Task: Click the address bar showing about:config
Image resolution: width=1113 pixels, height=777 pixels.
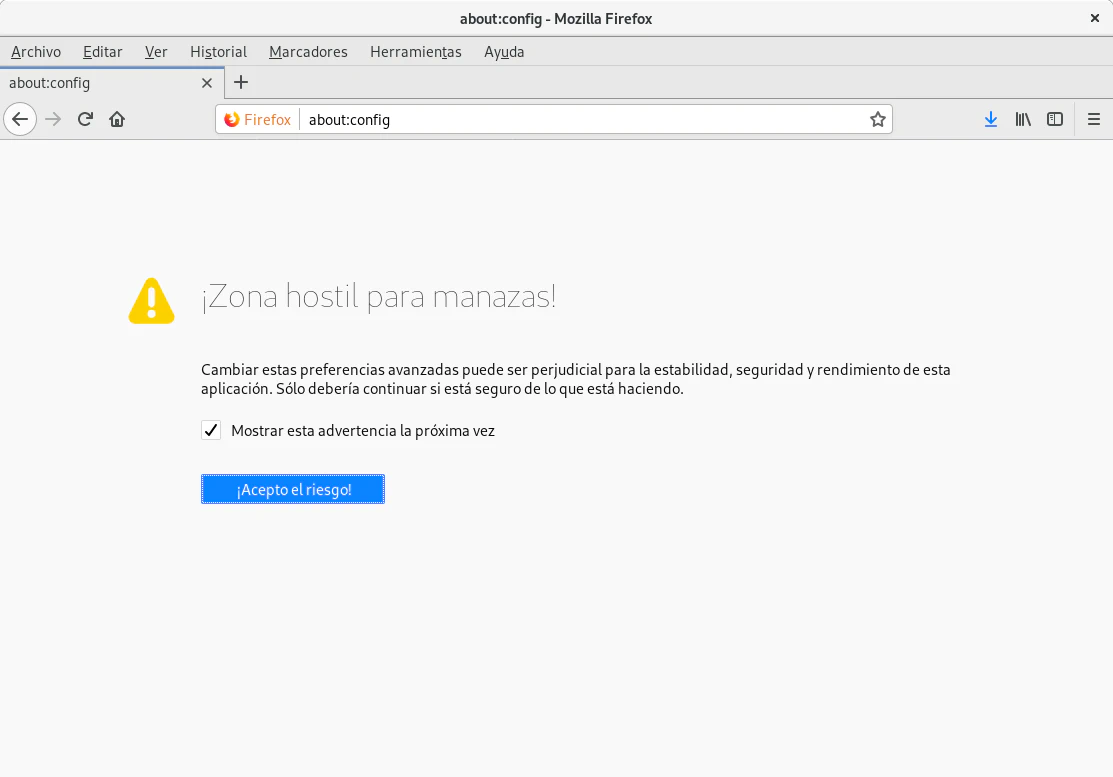Action: (580, 120)
